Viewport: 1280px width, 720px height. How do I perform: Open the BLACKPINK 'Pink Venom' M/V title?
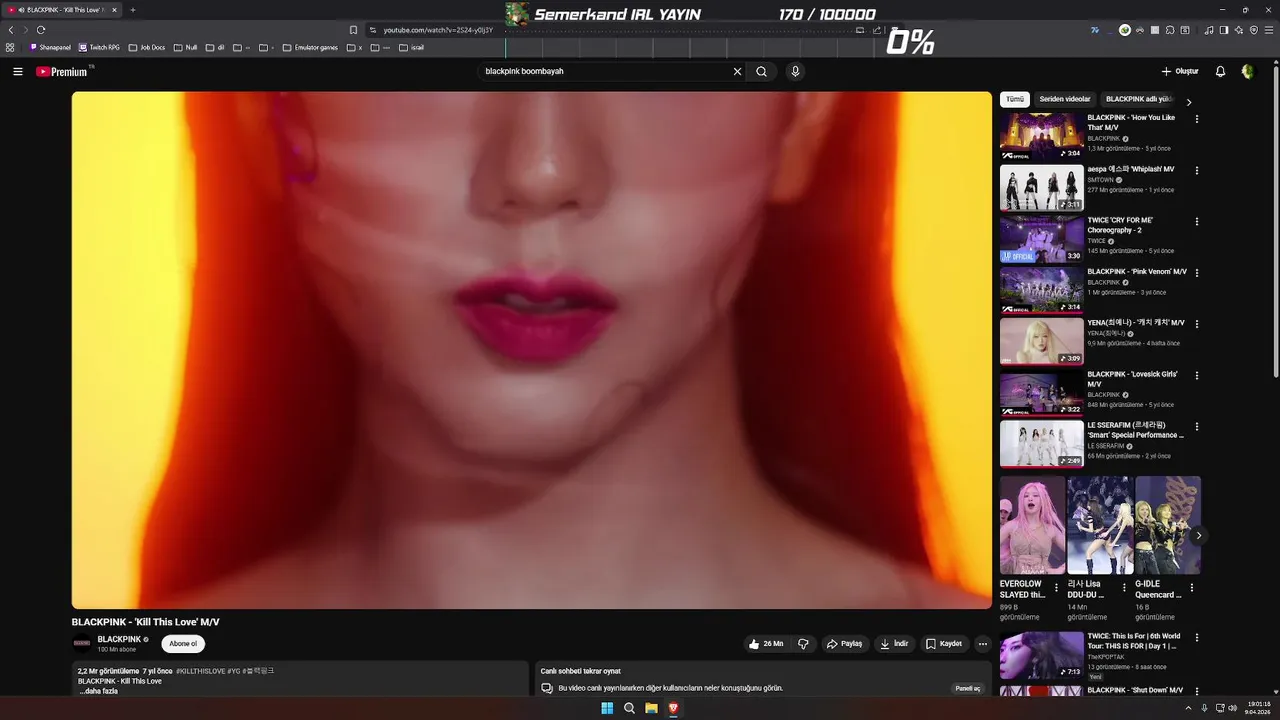pos(1137,271)
